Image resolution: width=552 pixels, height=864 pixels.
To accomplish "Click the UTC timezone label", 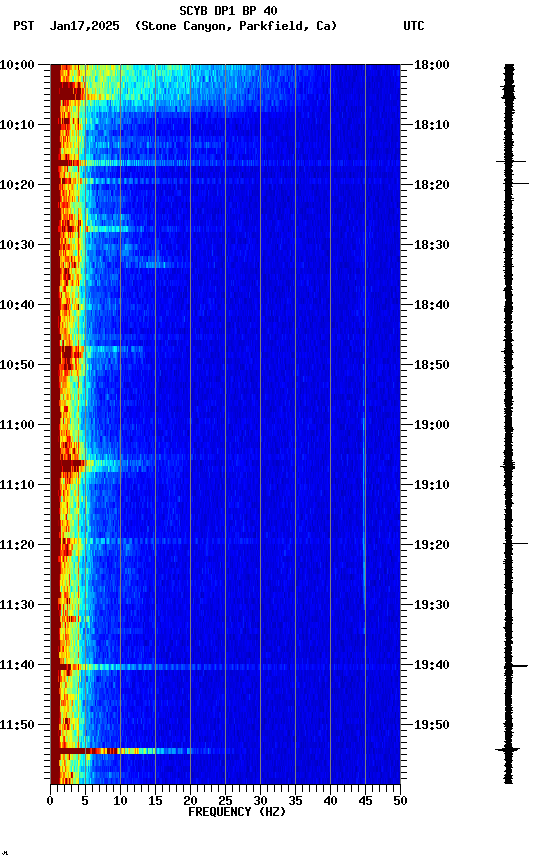I will pos(414,26).
